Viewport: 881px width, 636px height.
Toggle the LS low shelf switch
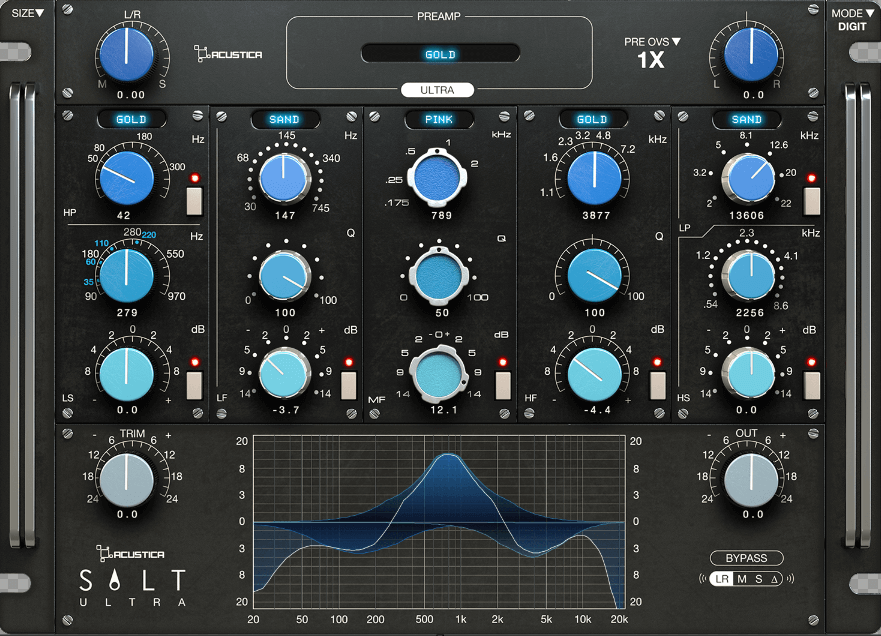point(194,385)
